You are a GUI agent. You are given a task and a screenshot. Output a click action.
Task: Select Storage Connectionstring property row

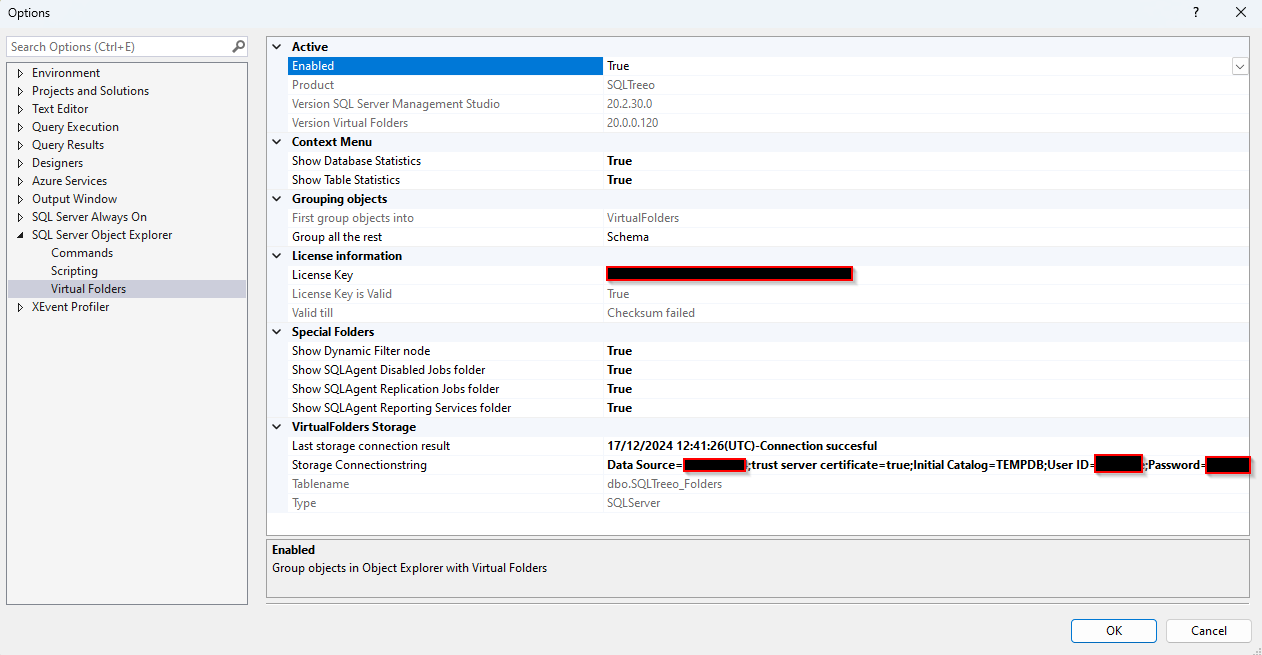tap(769, 465)
